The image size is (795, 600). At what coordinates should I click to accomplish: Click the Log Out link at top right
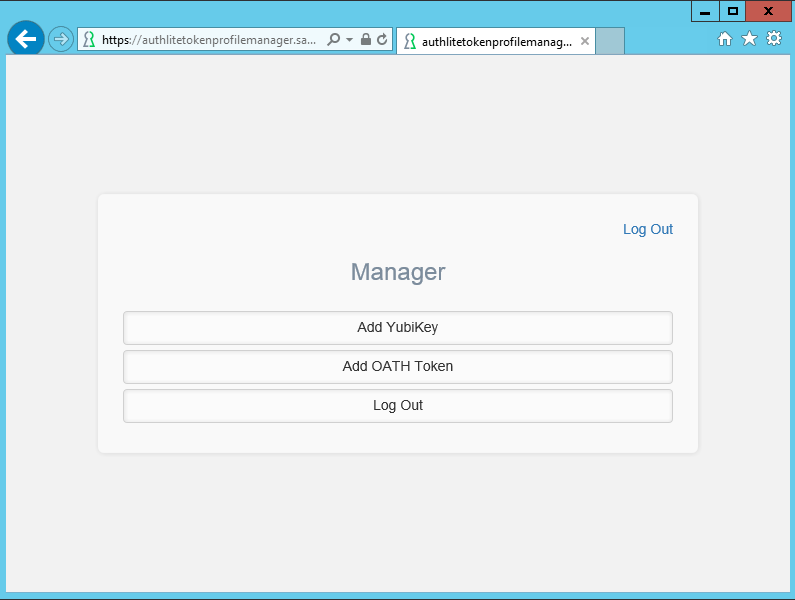(647, 229)
